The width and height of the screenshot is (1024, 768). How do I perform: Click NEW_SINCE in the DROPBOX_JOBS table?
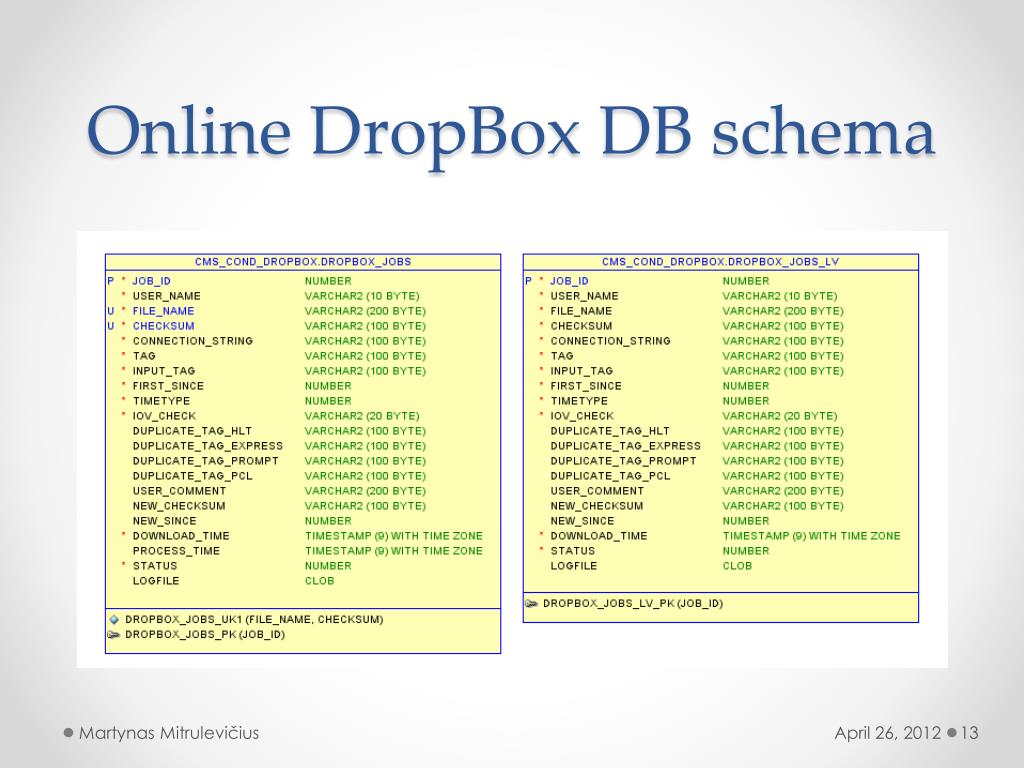(165, 521)
